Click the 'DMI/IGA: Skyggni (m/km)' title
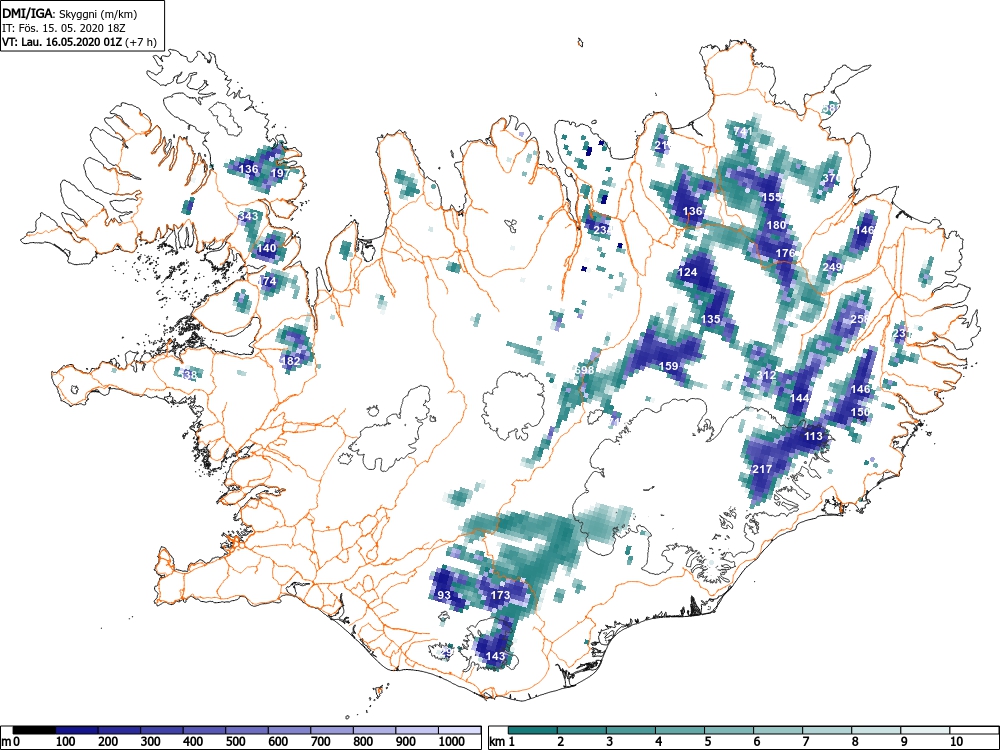This screenshot has width=1000, height=750. pos(70,14)
